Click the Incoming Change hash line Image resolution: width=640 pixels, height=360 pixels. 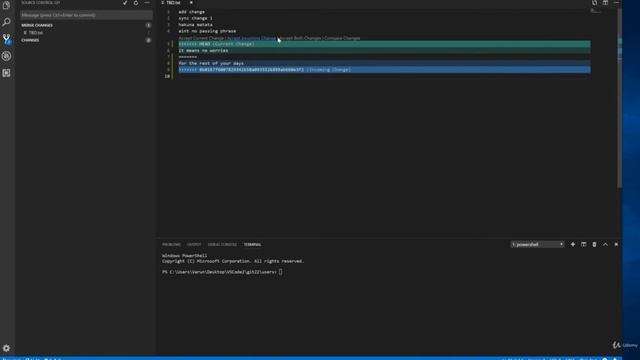click(384, 70)
